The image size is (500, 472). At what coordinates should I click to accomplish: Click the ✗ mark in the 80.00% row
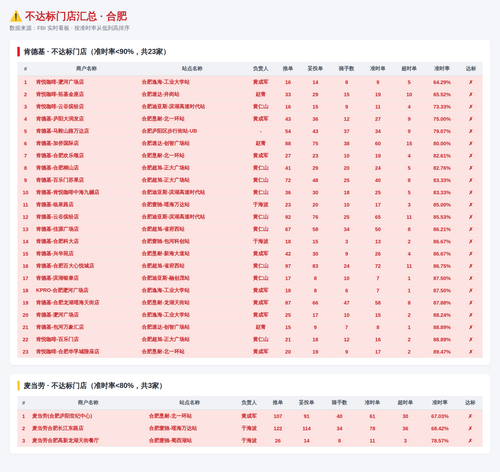pos(471,143)
